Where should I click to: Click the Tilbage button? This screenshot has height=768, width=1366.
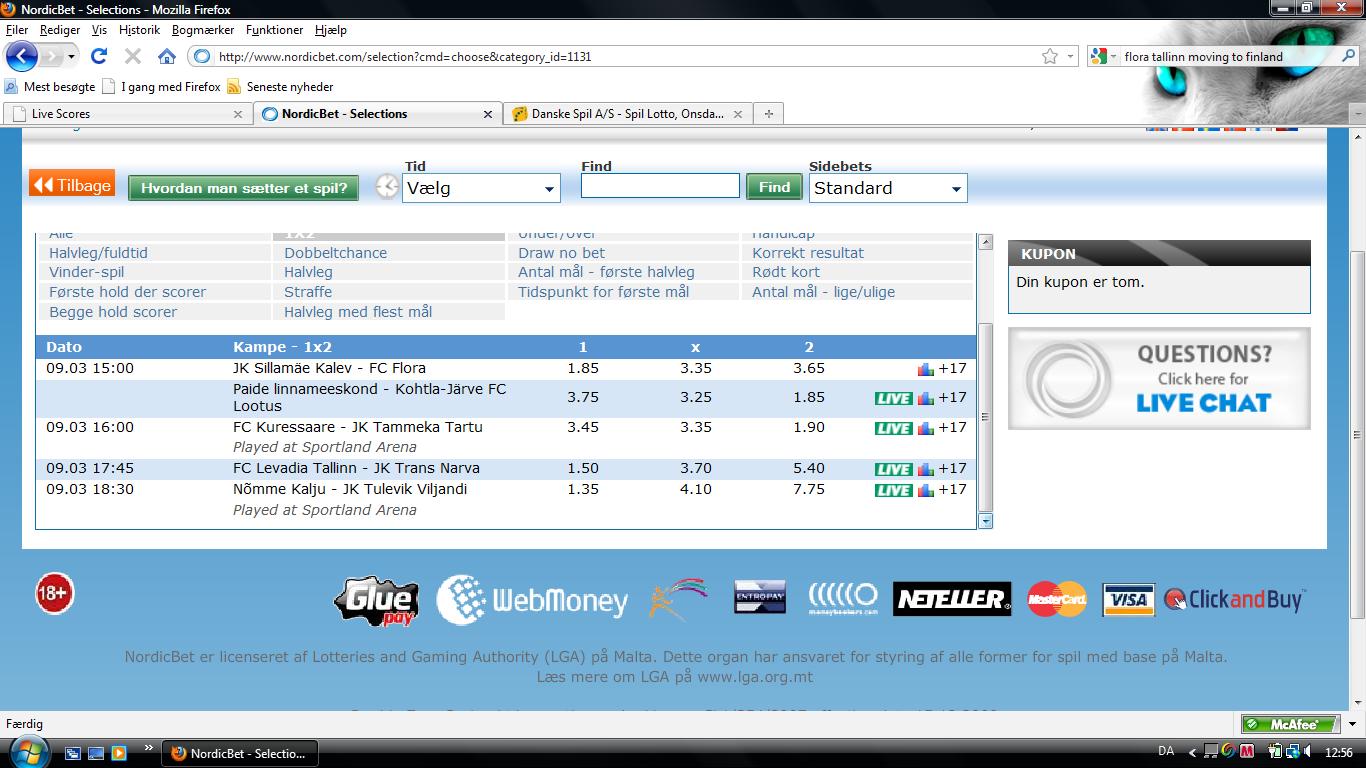tap(72, 185)
